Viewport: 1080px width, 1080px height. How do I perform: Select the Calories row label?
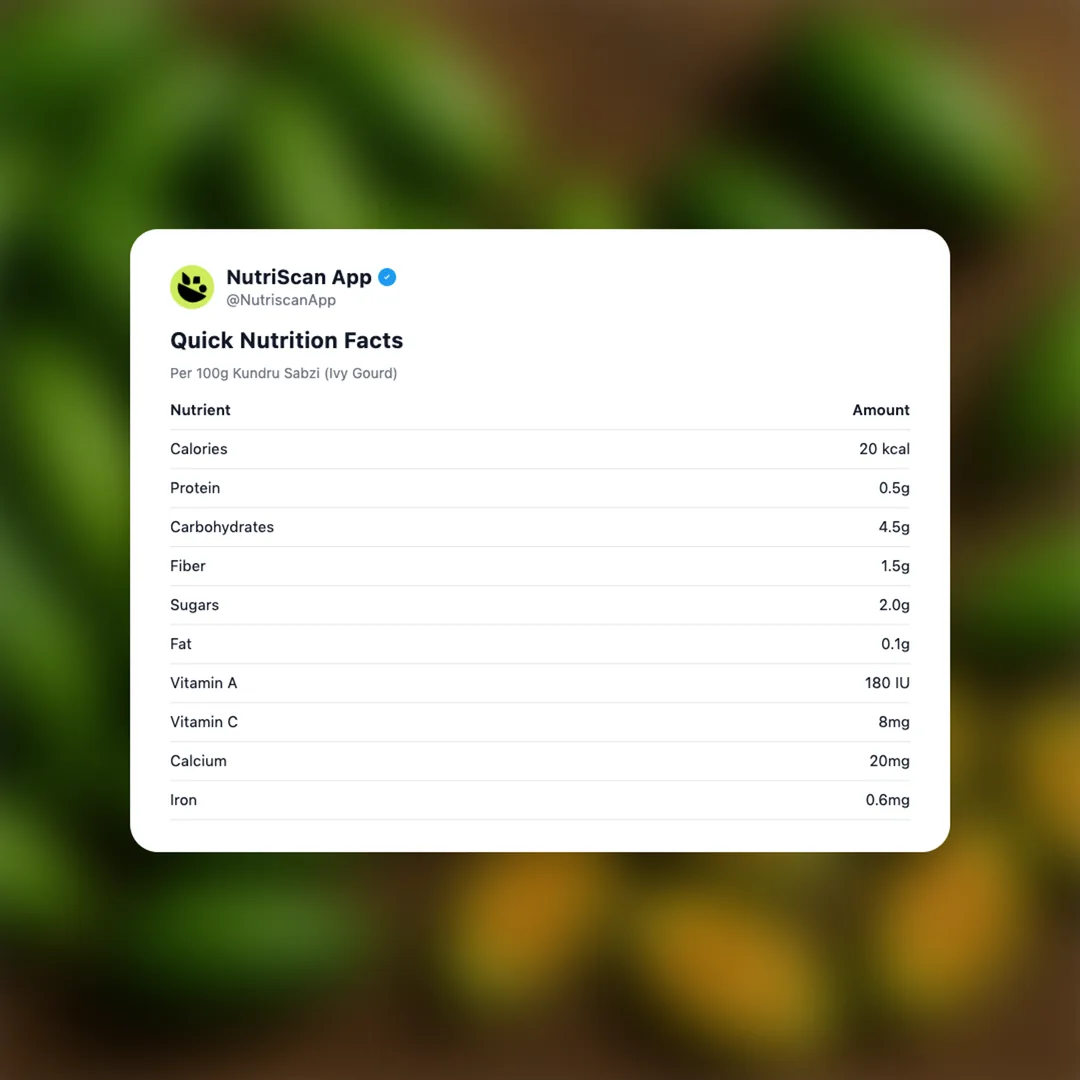[x=199, y=449]
